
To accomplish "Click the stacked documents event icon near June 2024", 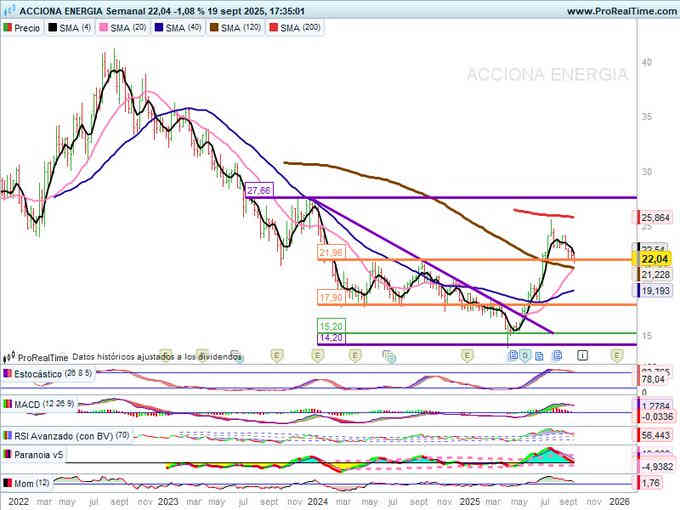I will click(x=389, y=356).
